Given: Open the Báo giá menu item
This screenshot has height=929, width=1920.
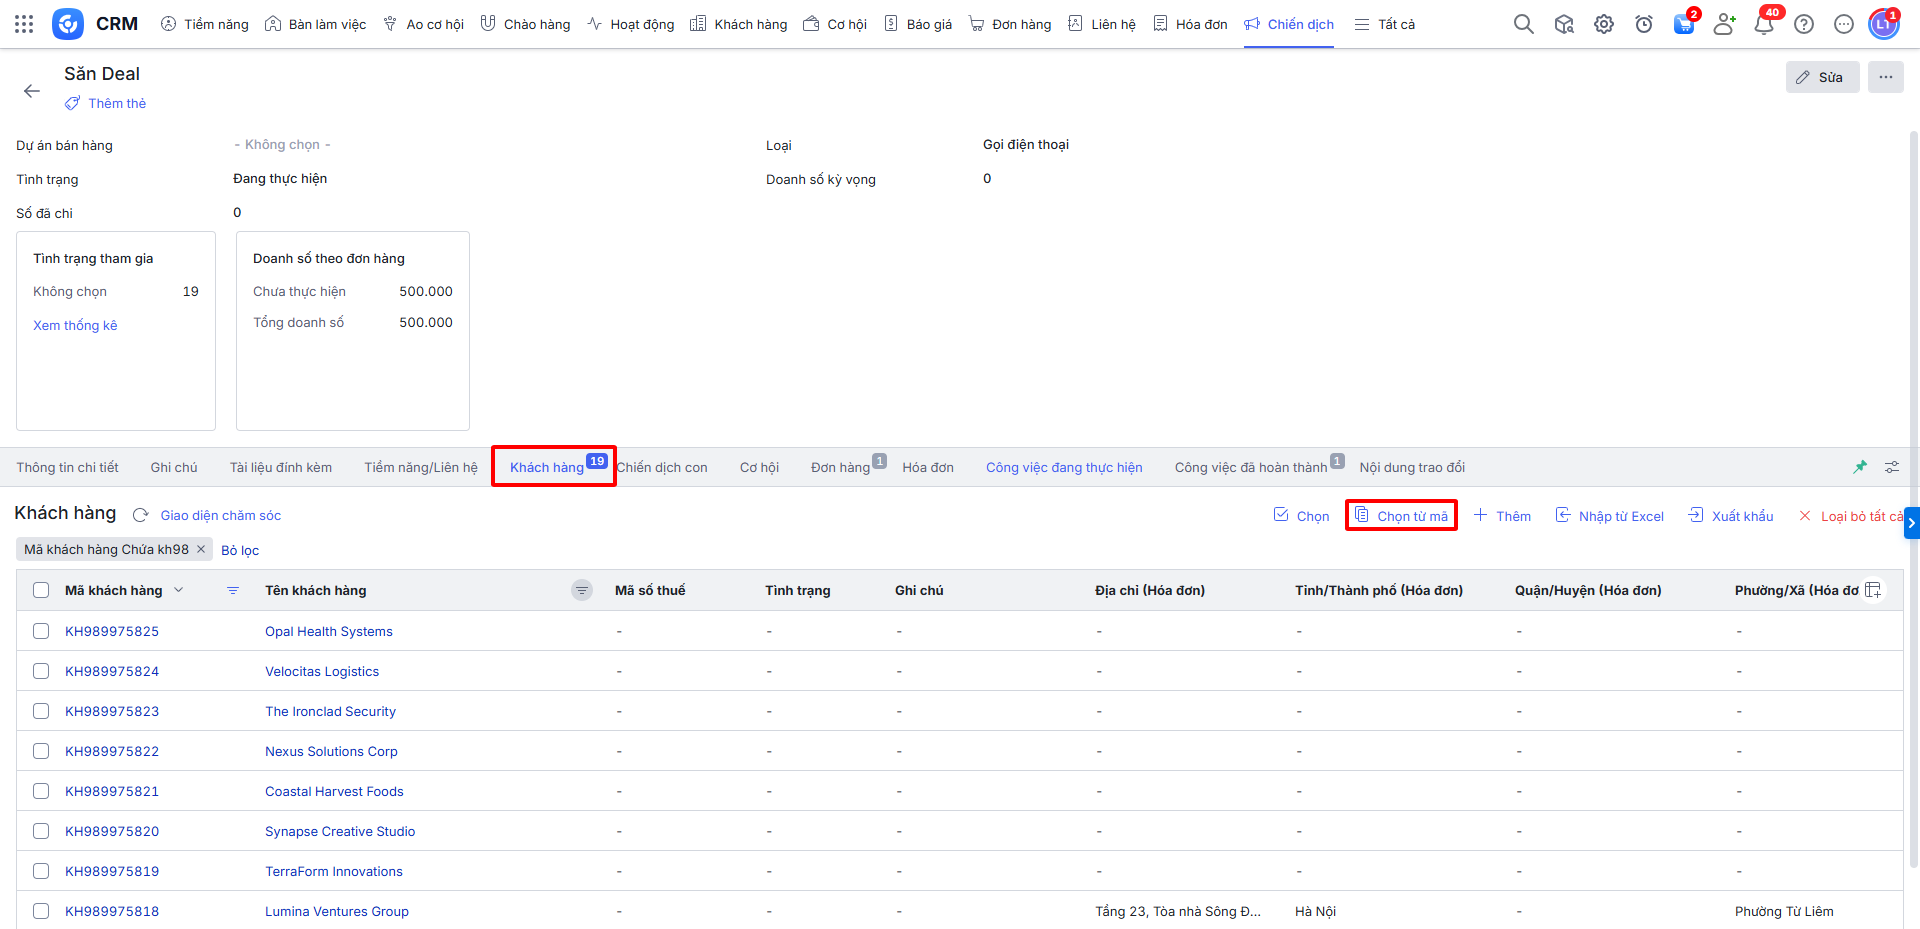Looking at the screenshot, I should [x=918, y=24].
